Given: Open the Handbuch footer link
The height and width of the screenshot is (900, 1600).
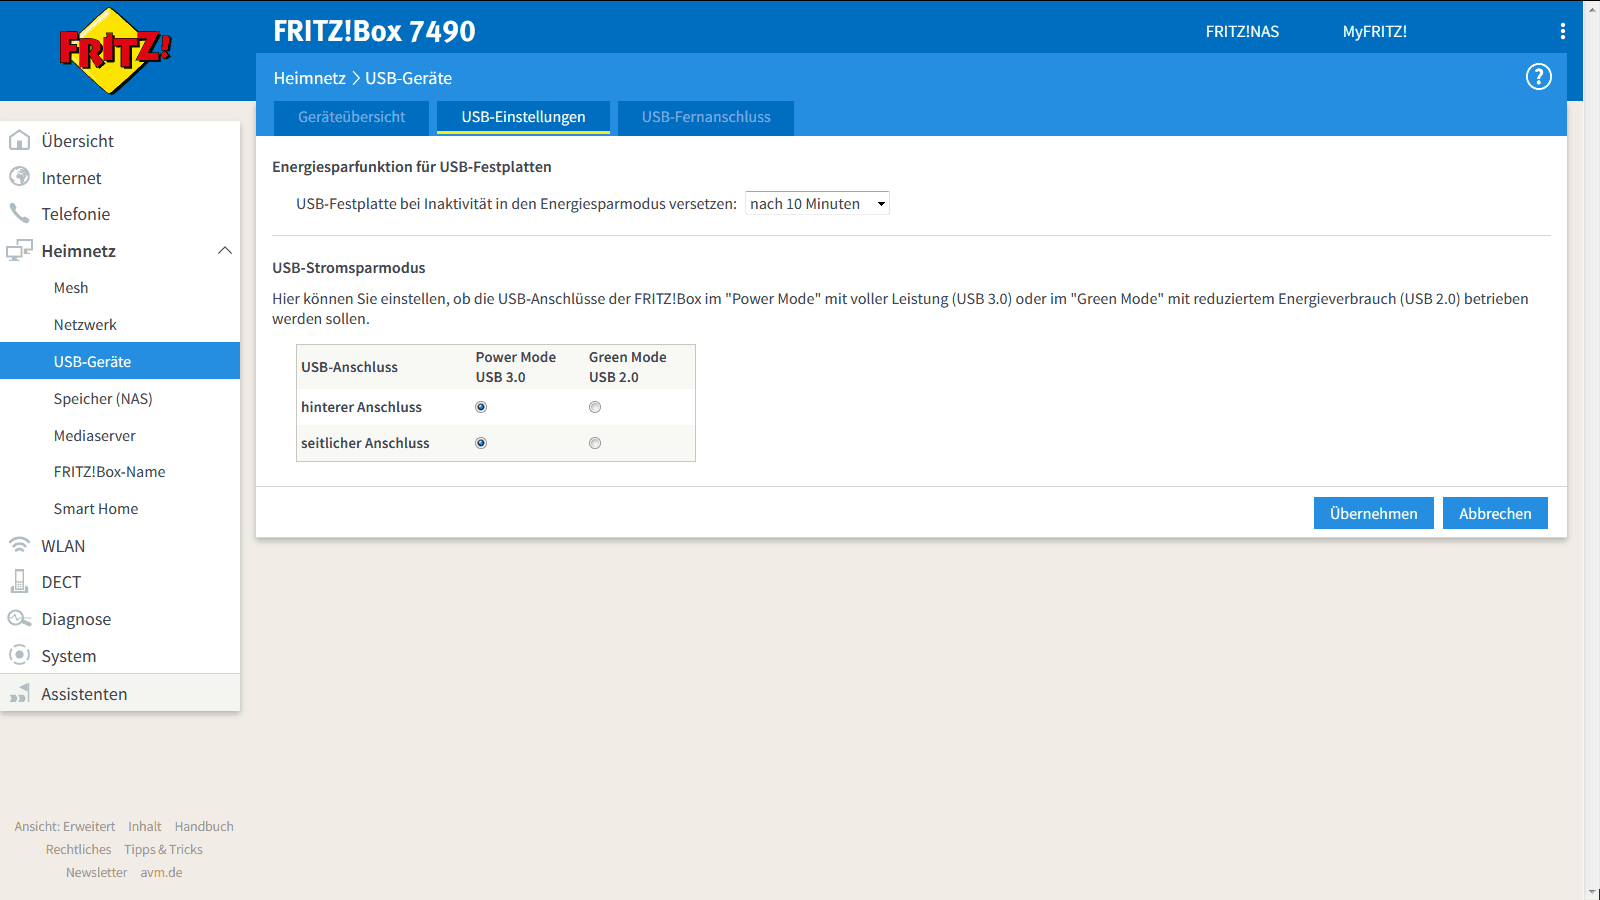Looking at the screenshot, I should pyautogui.click(x=204, y=826).
